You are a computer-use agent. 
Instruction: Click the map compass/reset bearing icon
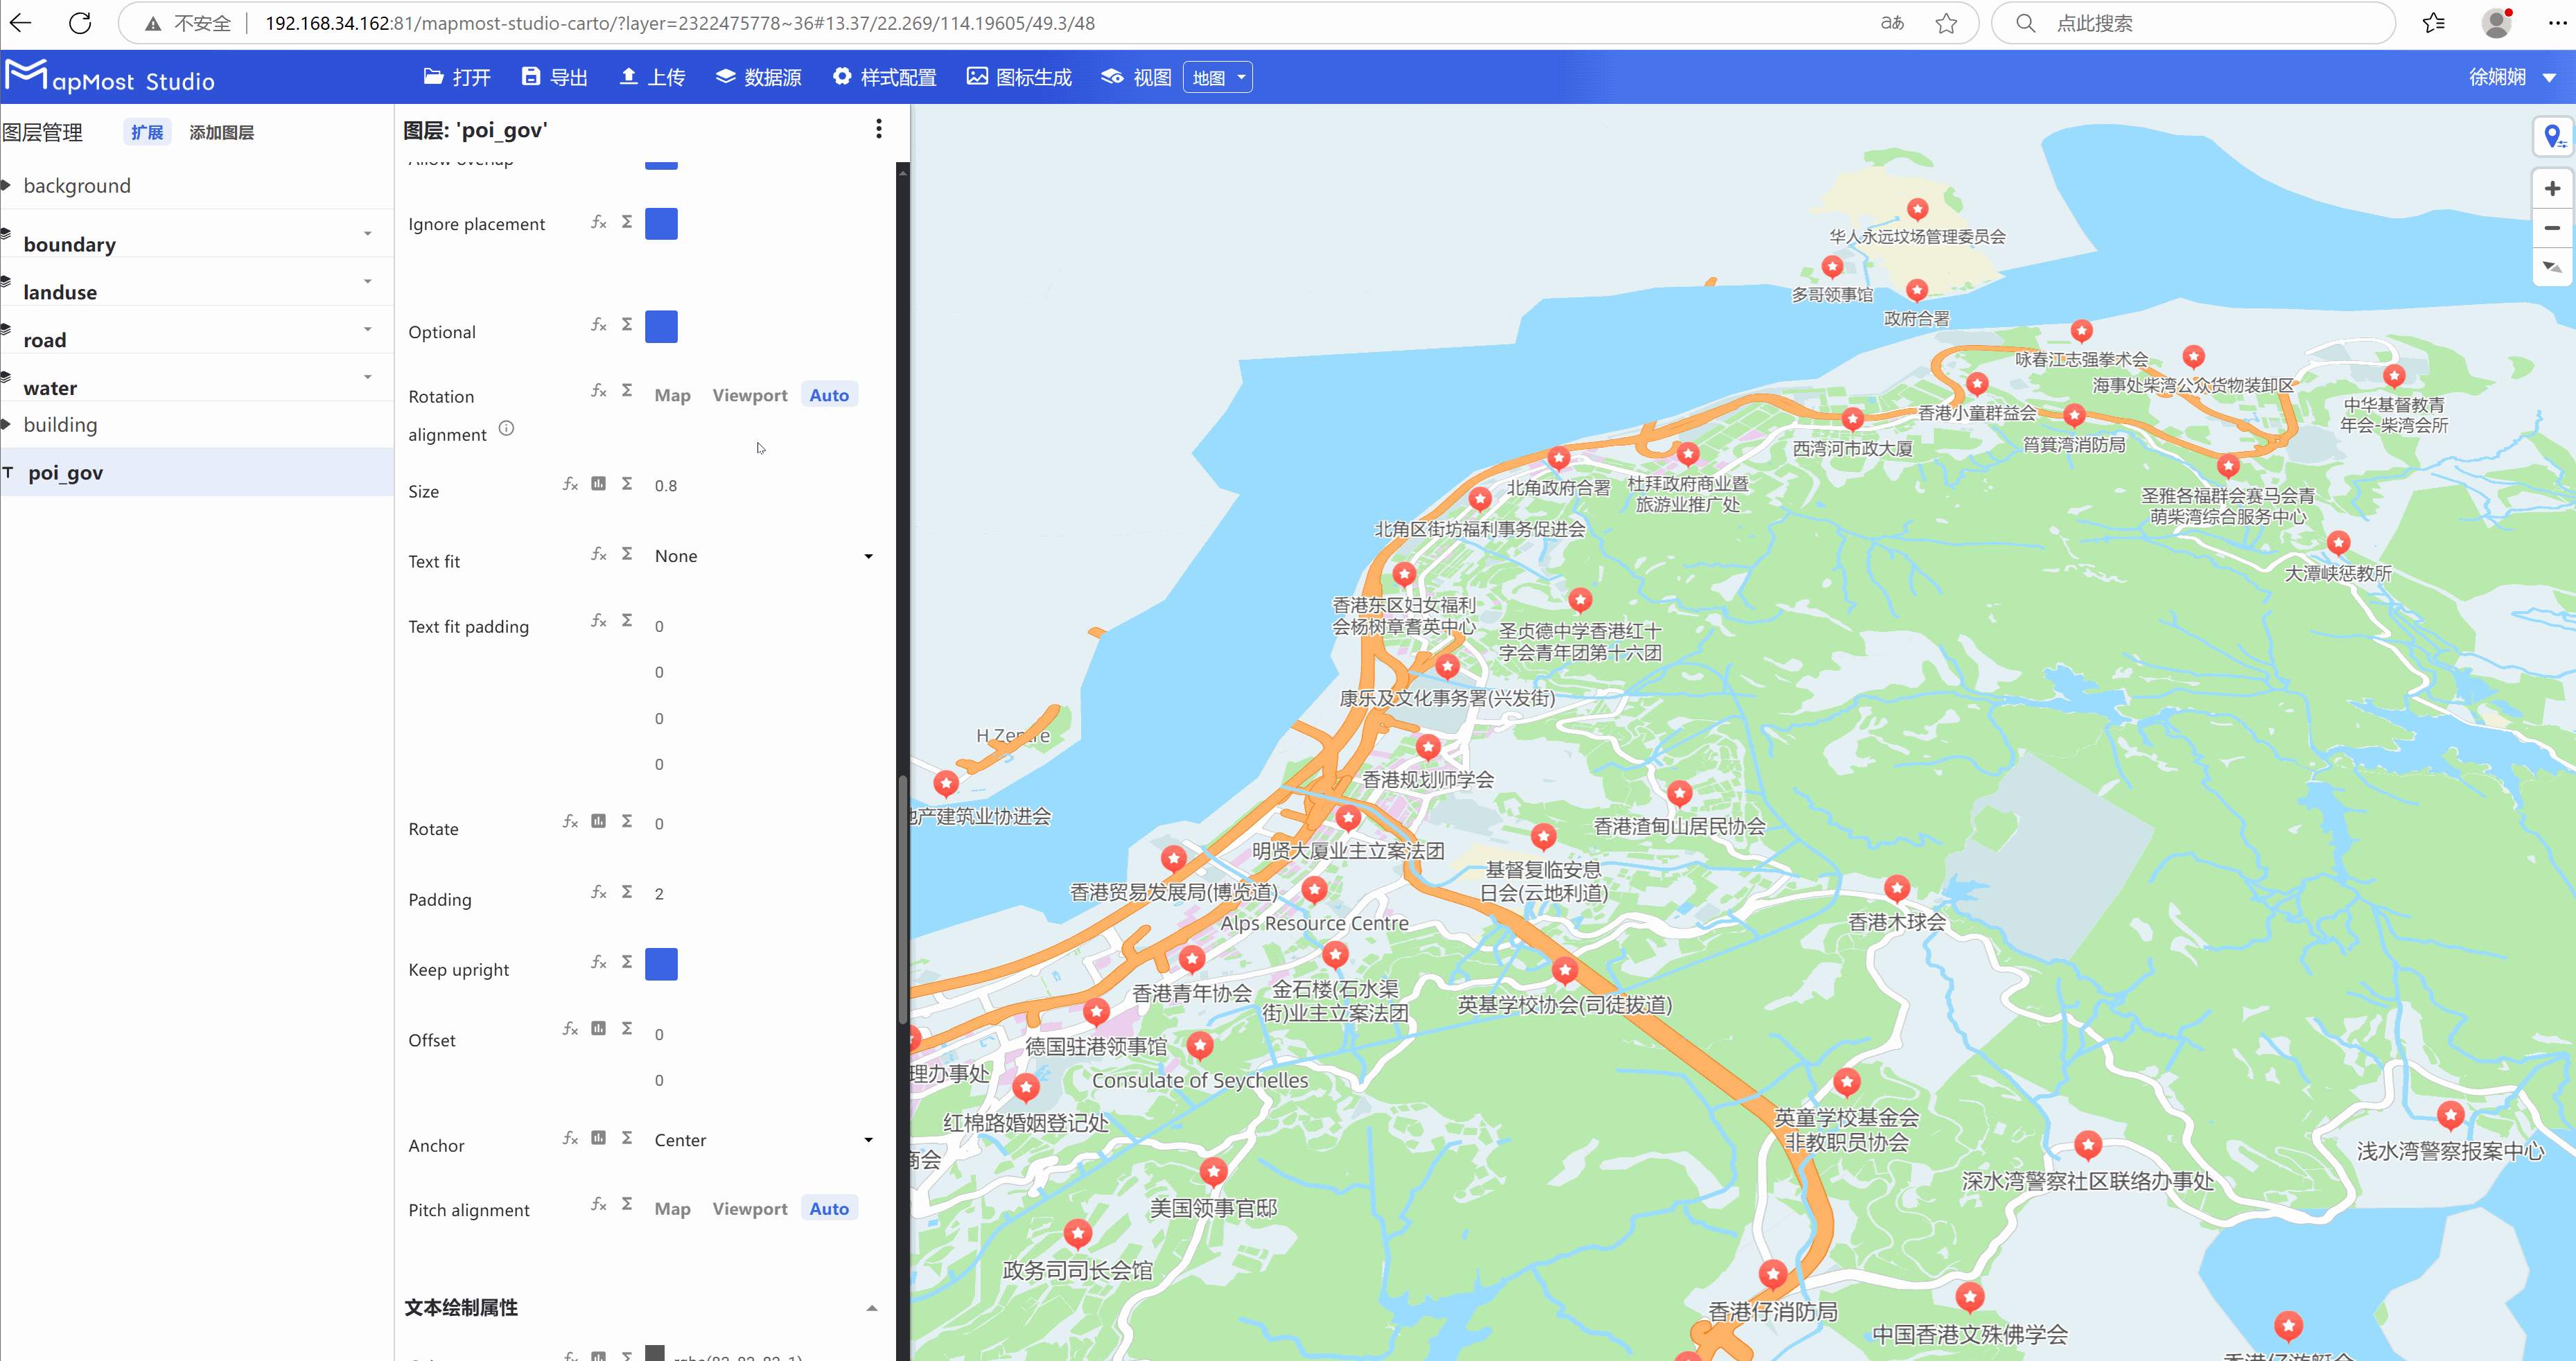[2552, 267]
